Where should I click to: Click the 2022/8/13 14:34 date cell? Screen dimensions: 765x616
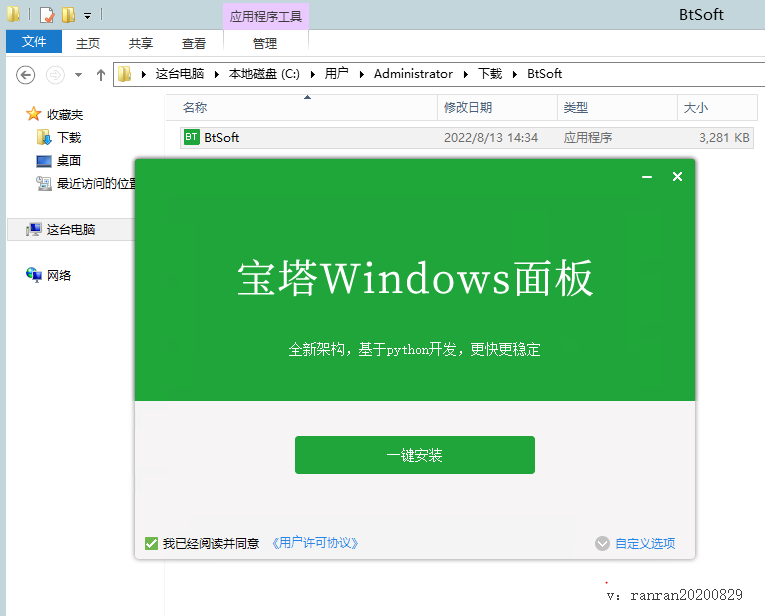(x=491, y=138)
